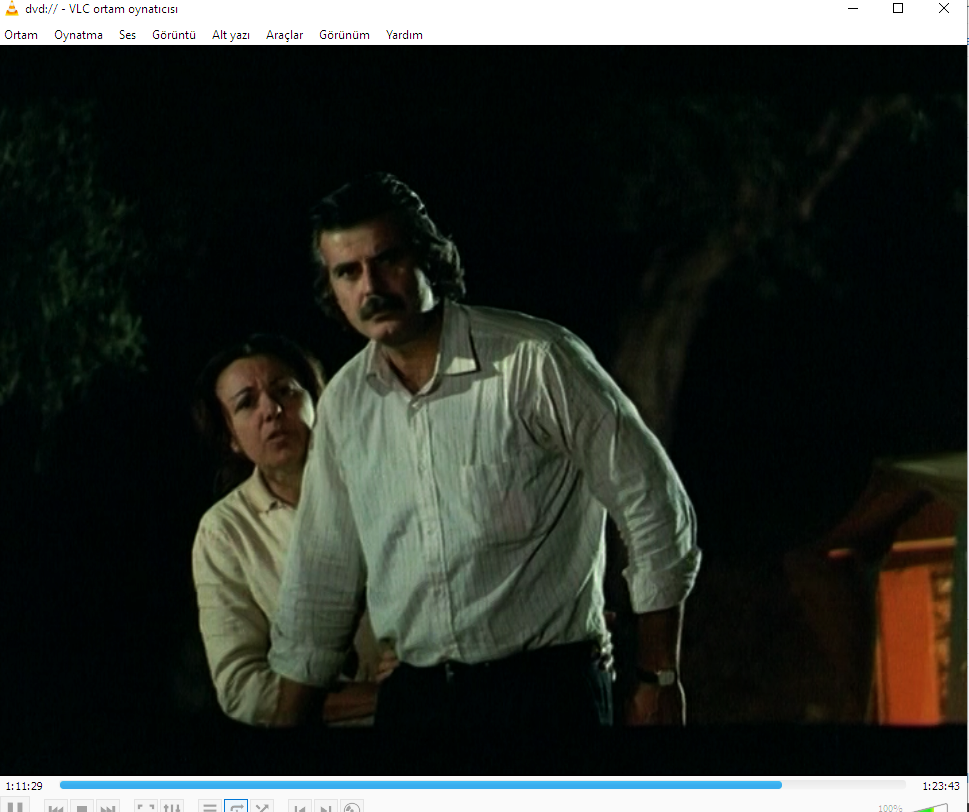Close the VLC window
The height and width of the screenshot is (812, 969).
coord(944,9)
